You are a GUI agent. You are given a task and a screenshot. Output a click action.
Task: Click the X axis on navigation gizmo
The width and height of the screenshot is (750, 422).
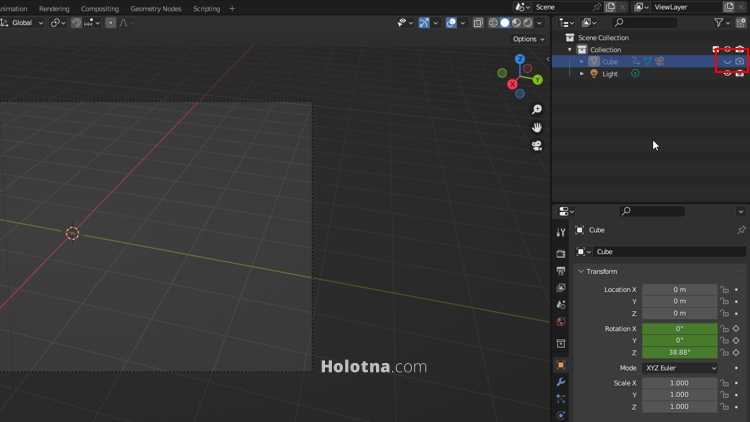[x=512, y=84]
